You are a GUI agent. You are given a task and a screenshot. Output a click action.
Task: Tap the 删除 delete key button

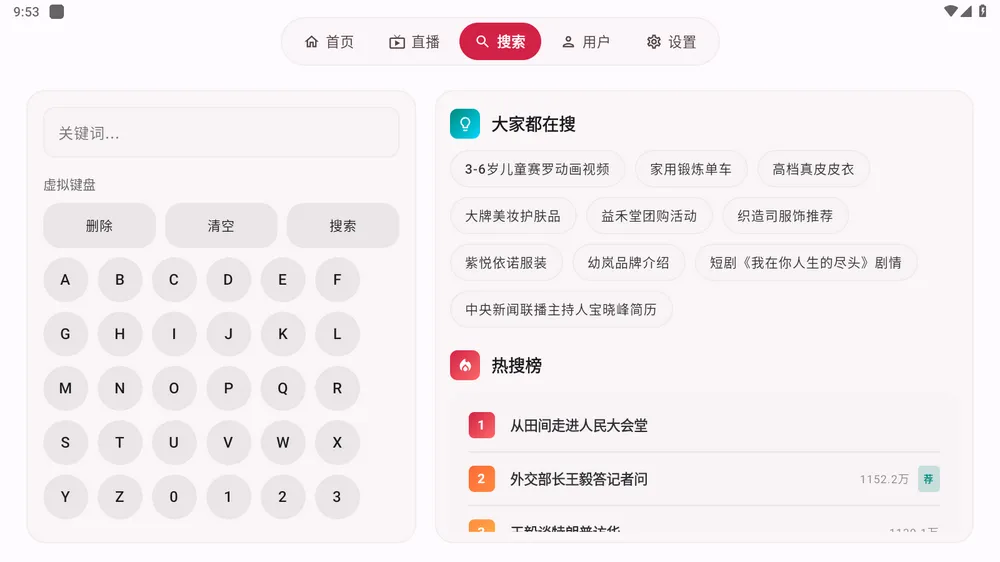tap(99, 226)
